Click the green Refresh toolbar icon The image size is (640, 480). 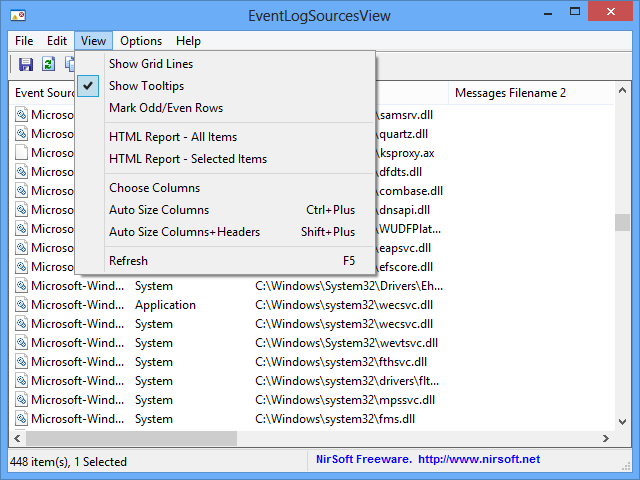49,64
